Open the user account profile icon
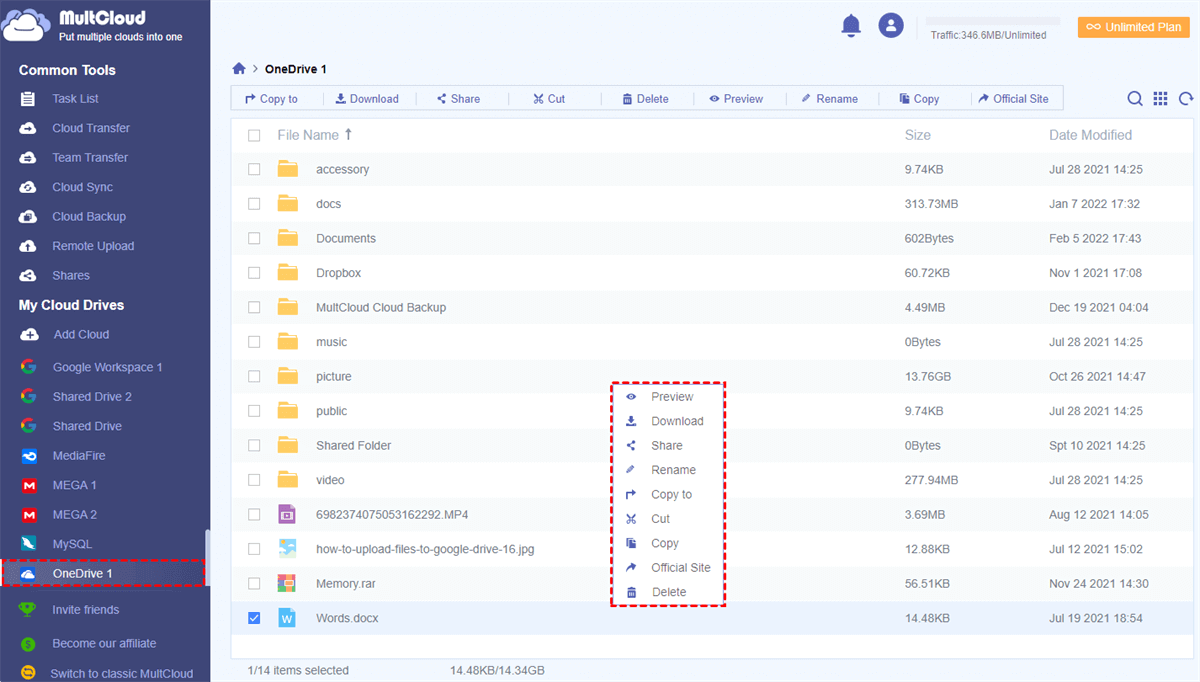 (x=890, y=26)
